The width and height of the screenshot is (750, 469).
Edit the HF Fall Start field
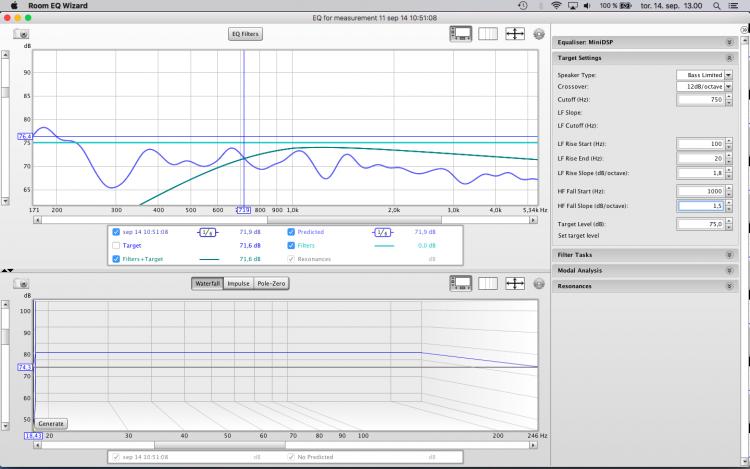tap(701, 191)
